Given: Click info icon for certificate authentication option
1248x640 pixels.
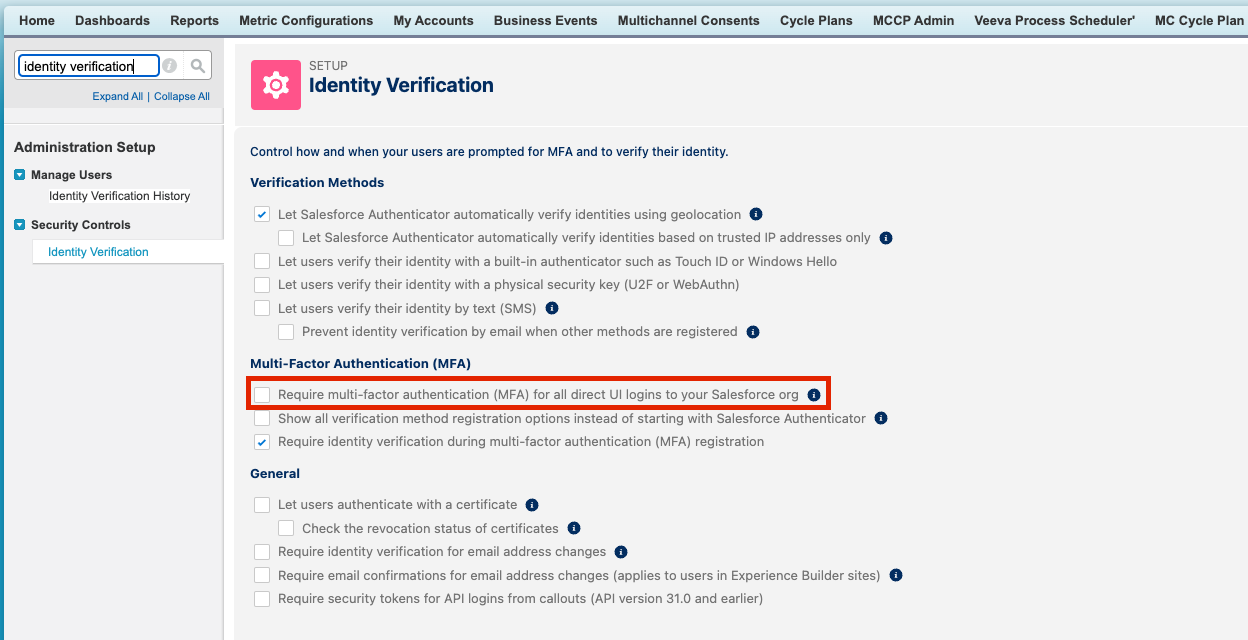Looking at the screenshot, I should [532, 505].
